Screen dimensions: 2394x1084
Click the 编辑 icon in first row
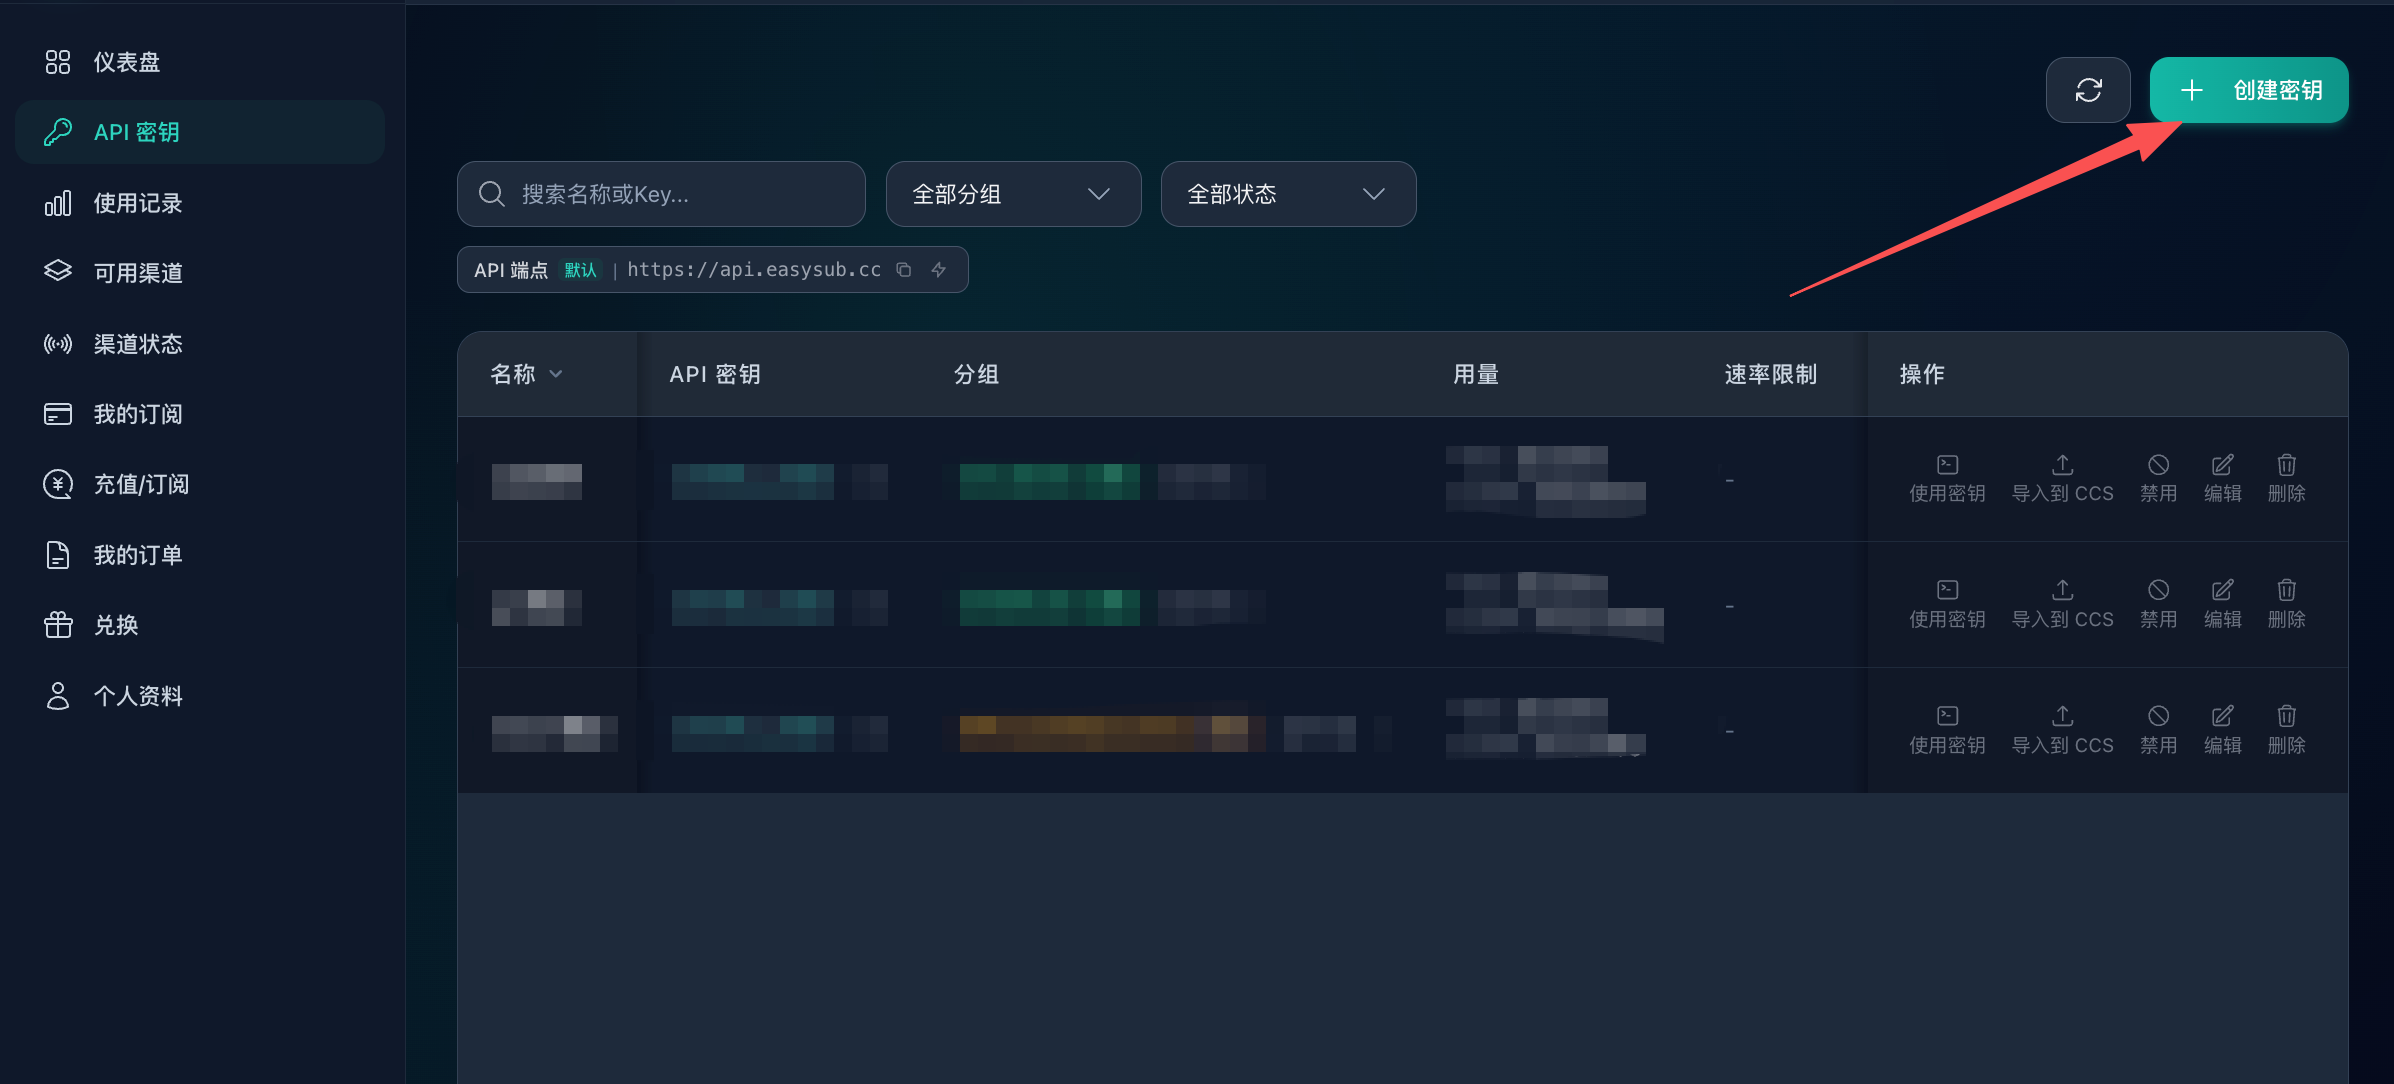[2222, 465]
